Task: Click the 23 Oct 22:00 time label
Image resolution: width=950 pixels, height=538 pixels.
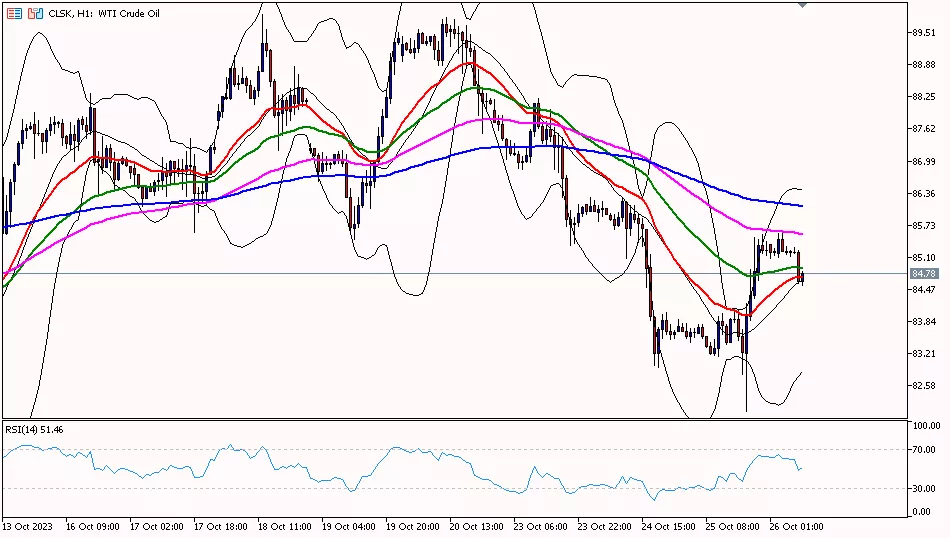Action: click(605, 526)
